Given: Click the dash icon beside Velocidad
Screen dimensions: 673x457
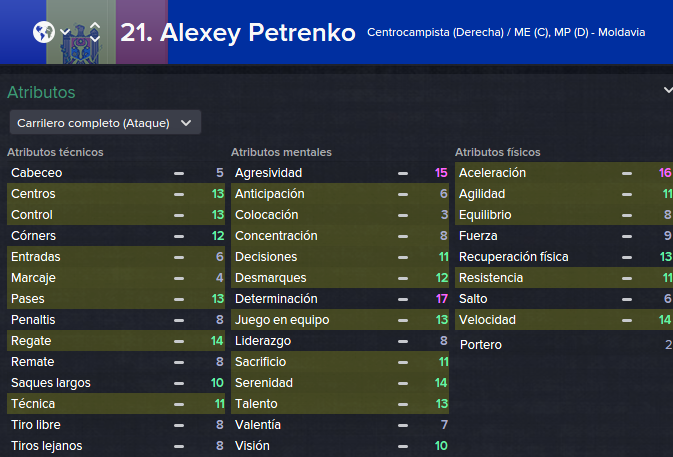Looking at the screenshot, I should pos(627,321).
